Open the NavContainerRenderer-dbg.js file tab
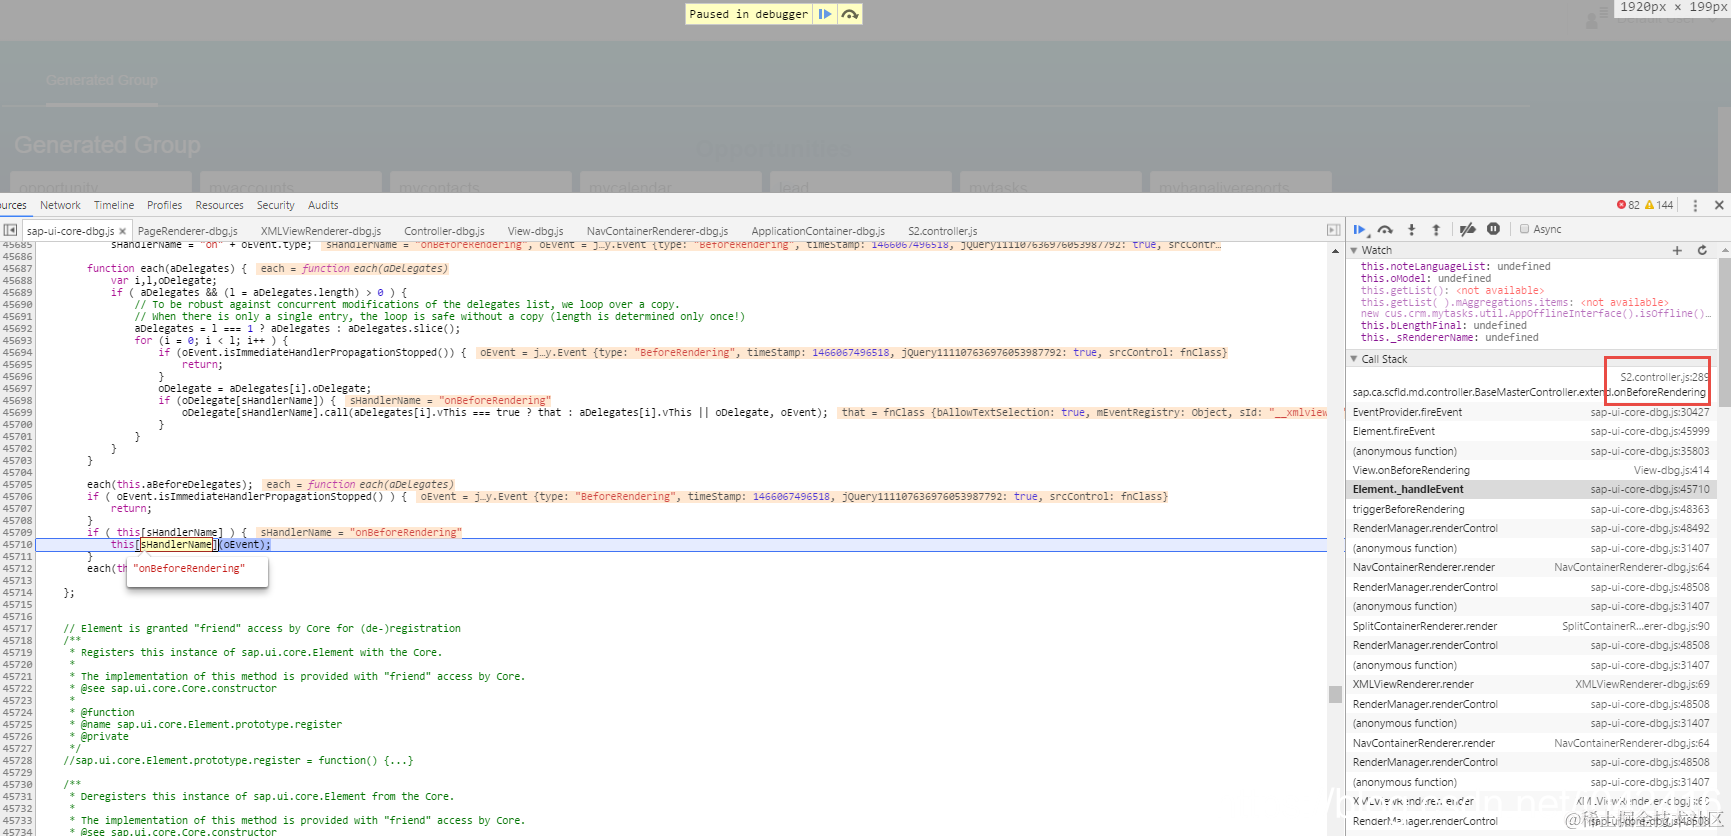 [657, 231]
